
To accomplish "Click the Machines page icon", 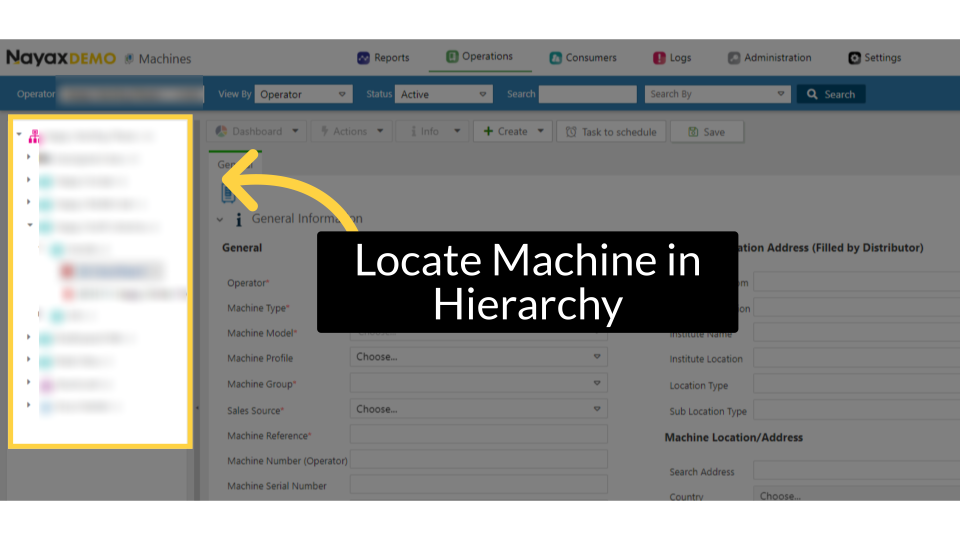I will (129, 59).
